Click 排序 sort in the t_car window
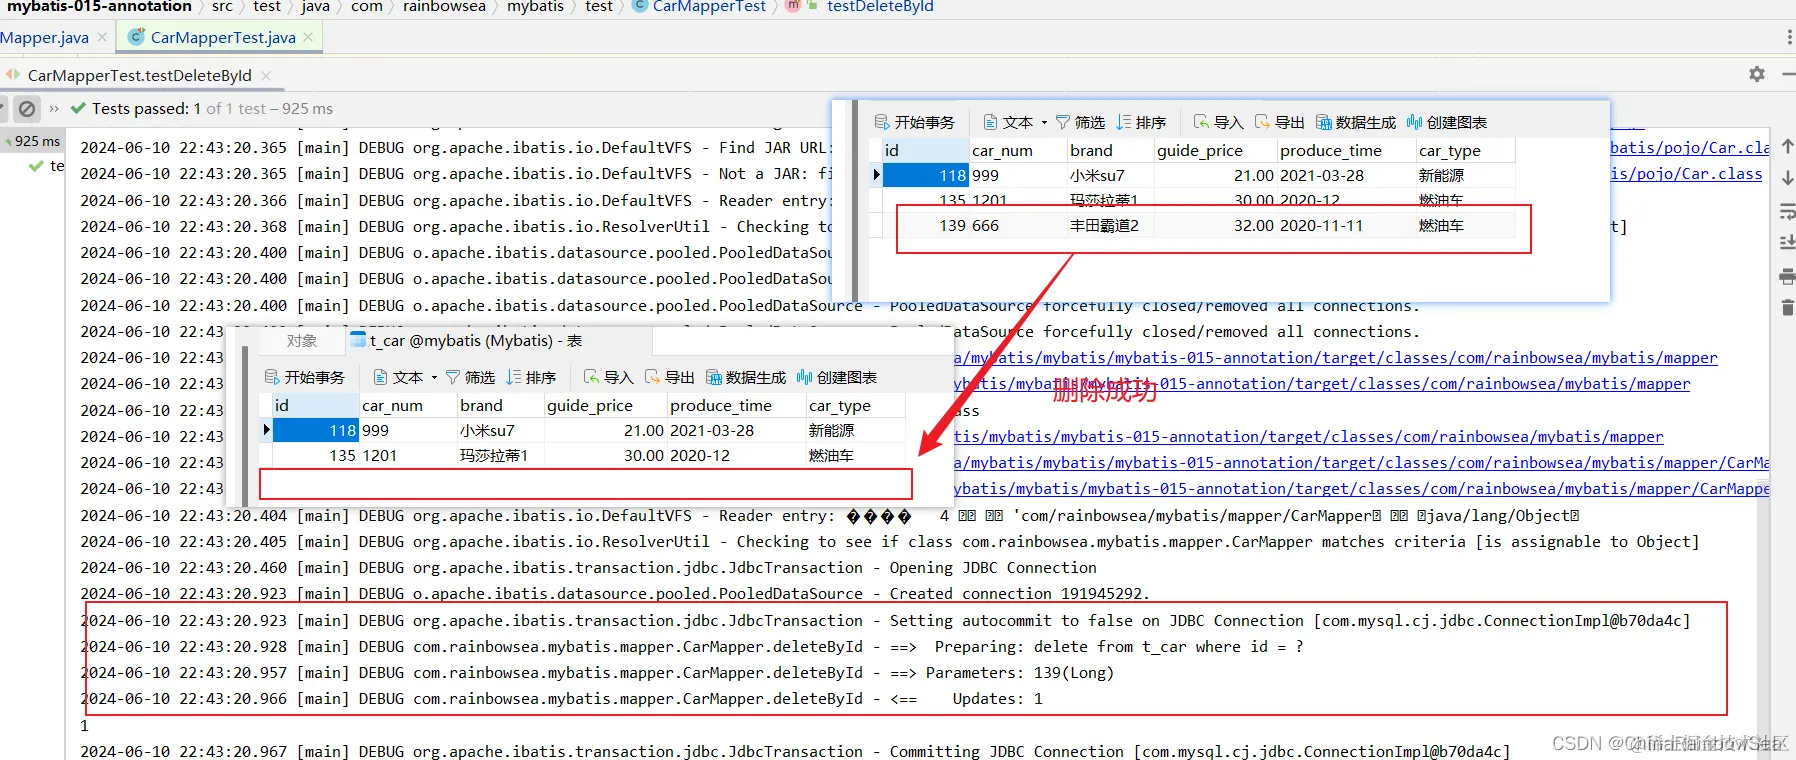1796x760 pixels. click(x=531, y=377)
